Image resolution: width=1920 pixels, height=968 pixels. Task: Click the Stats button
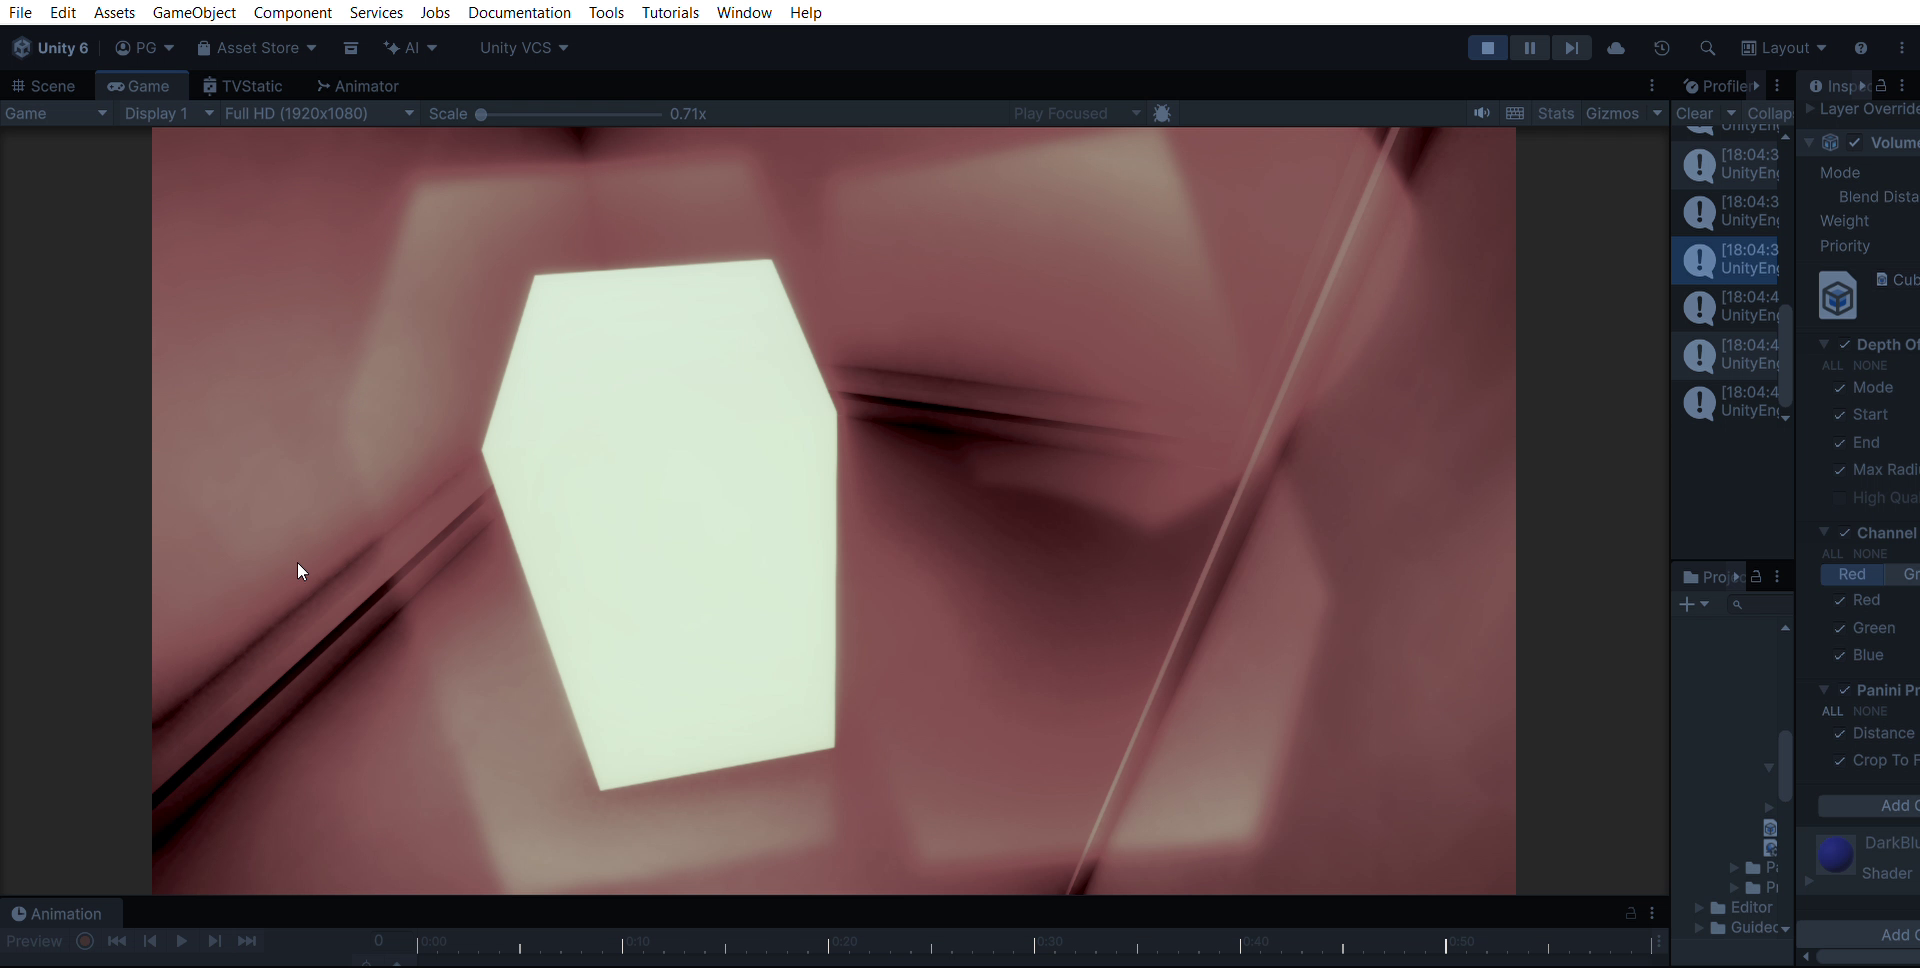point(1555,114)
